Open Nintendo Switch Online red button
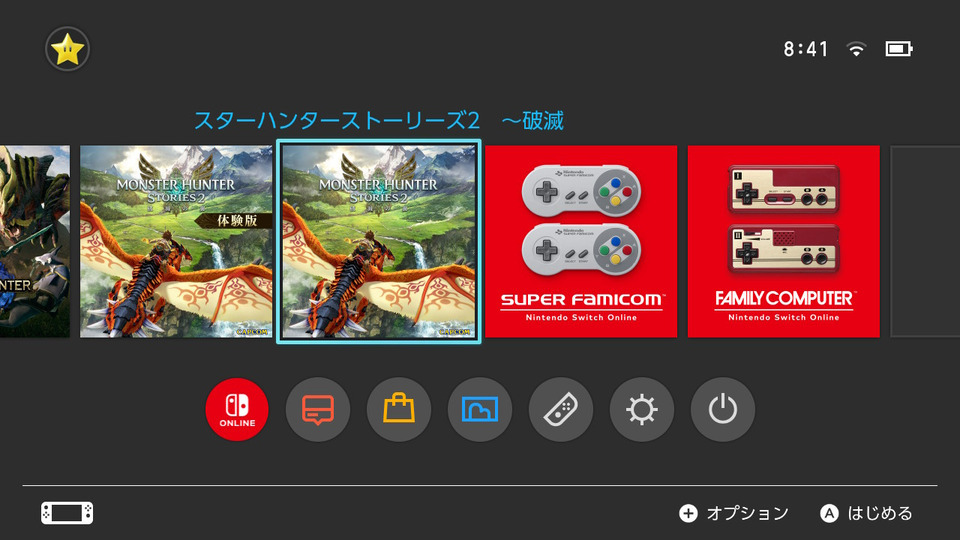The image size is (960, 540). click(x=237, y=410)
